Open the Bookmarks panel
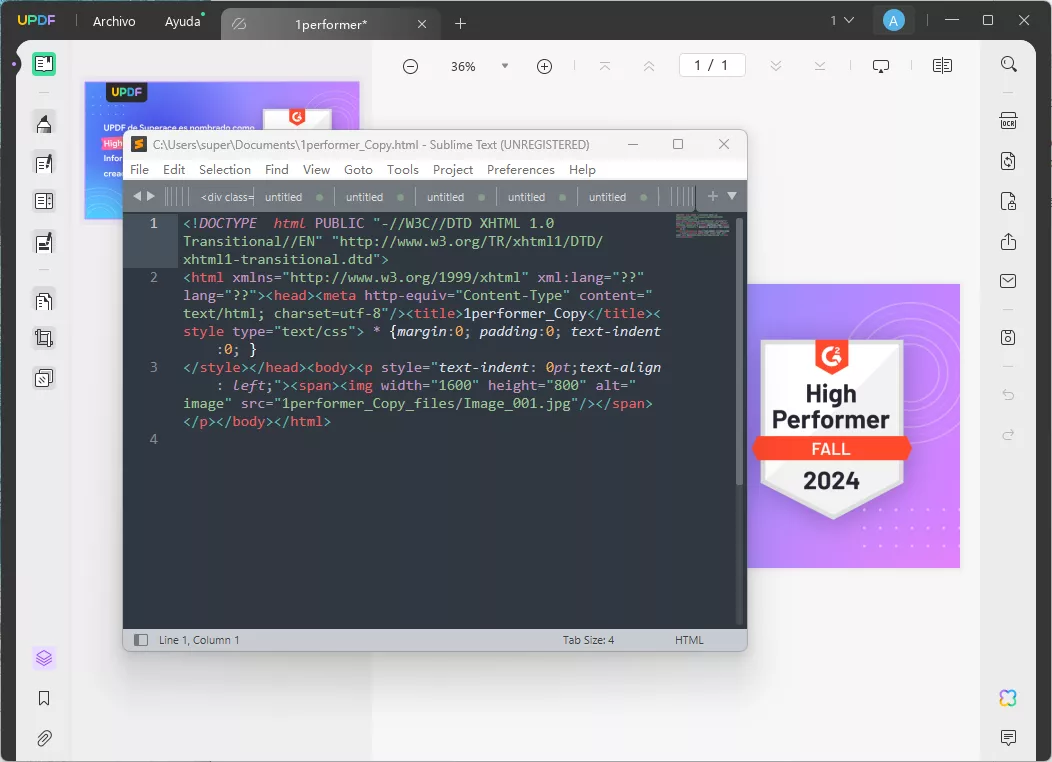This screenshot has height=762, width=1052. coord(44,698)
